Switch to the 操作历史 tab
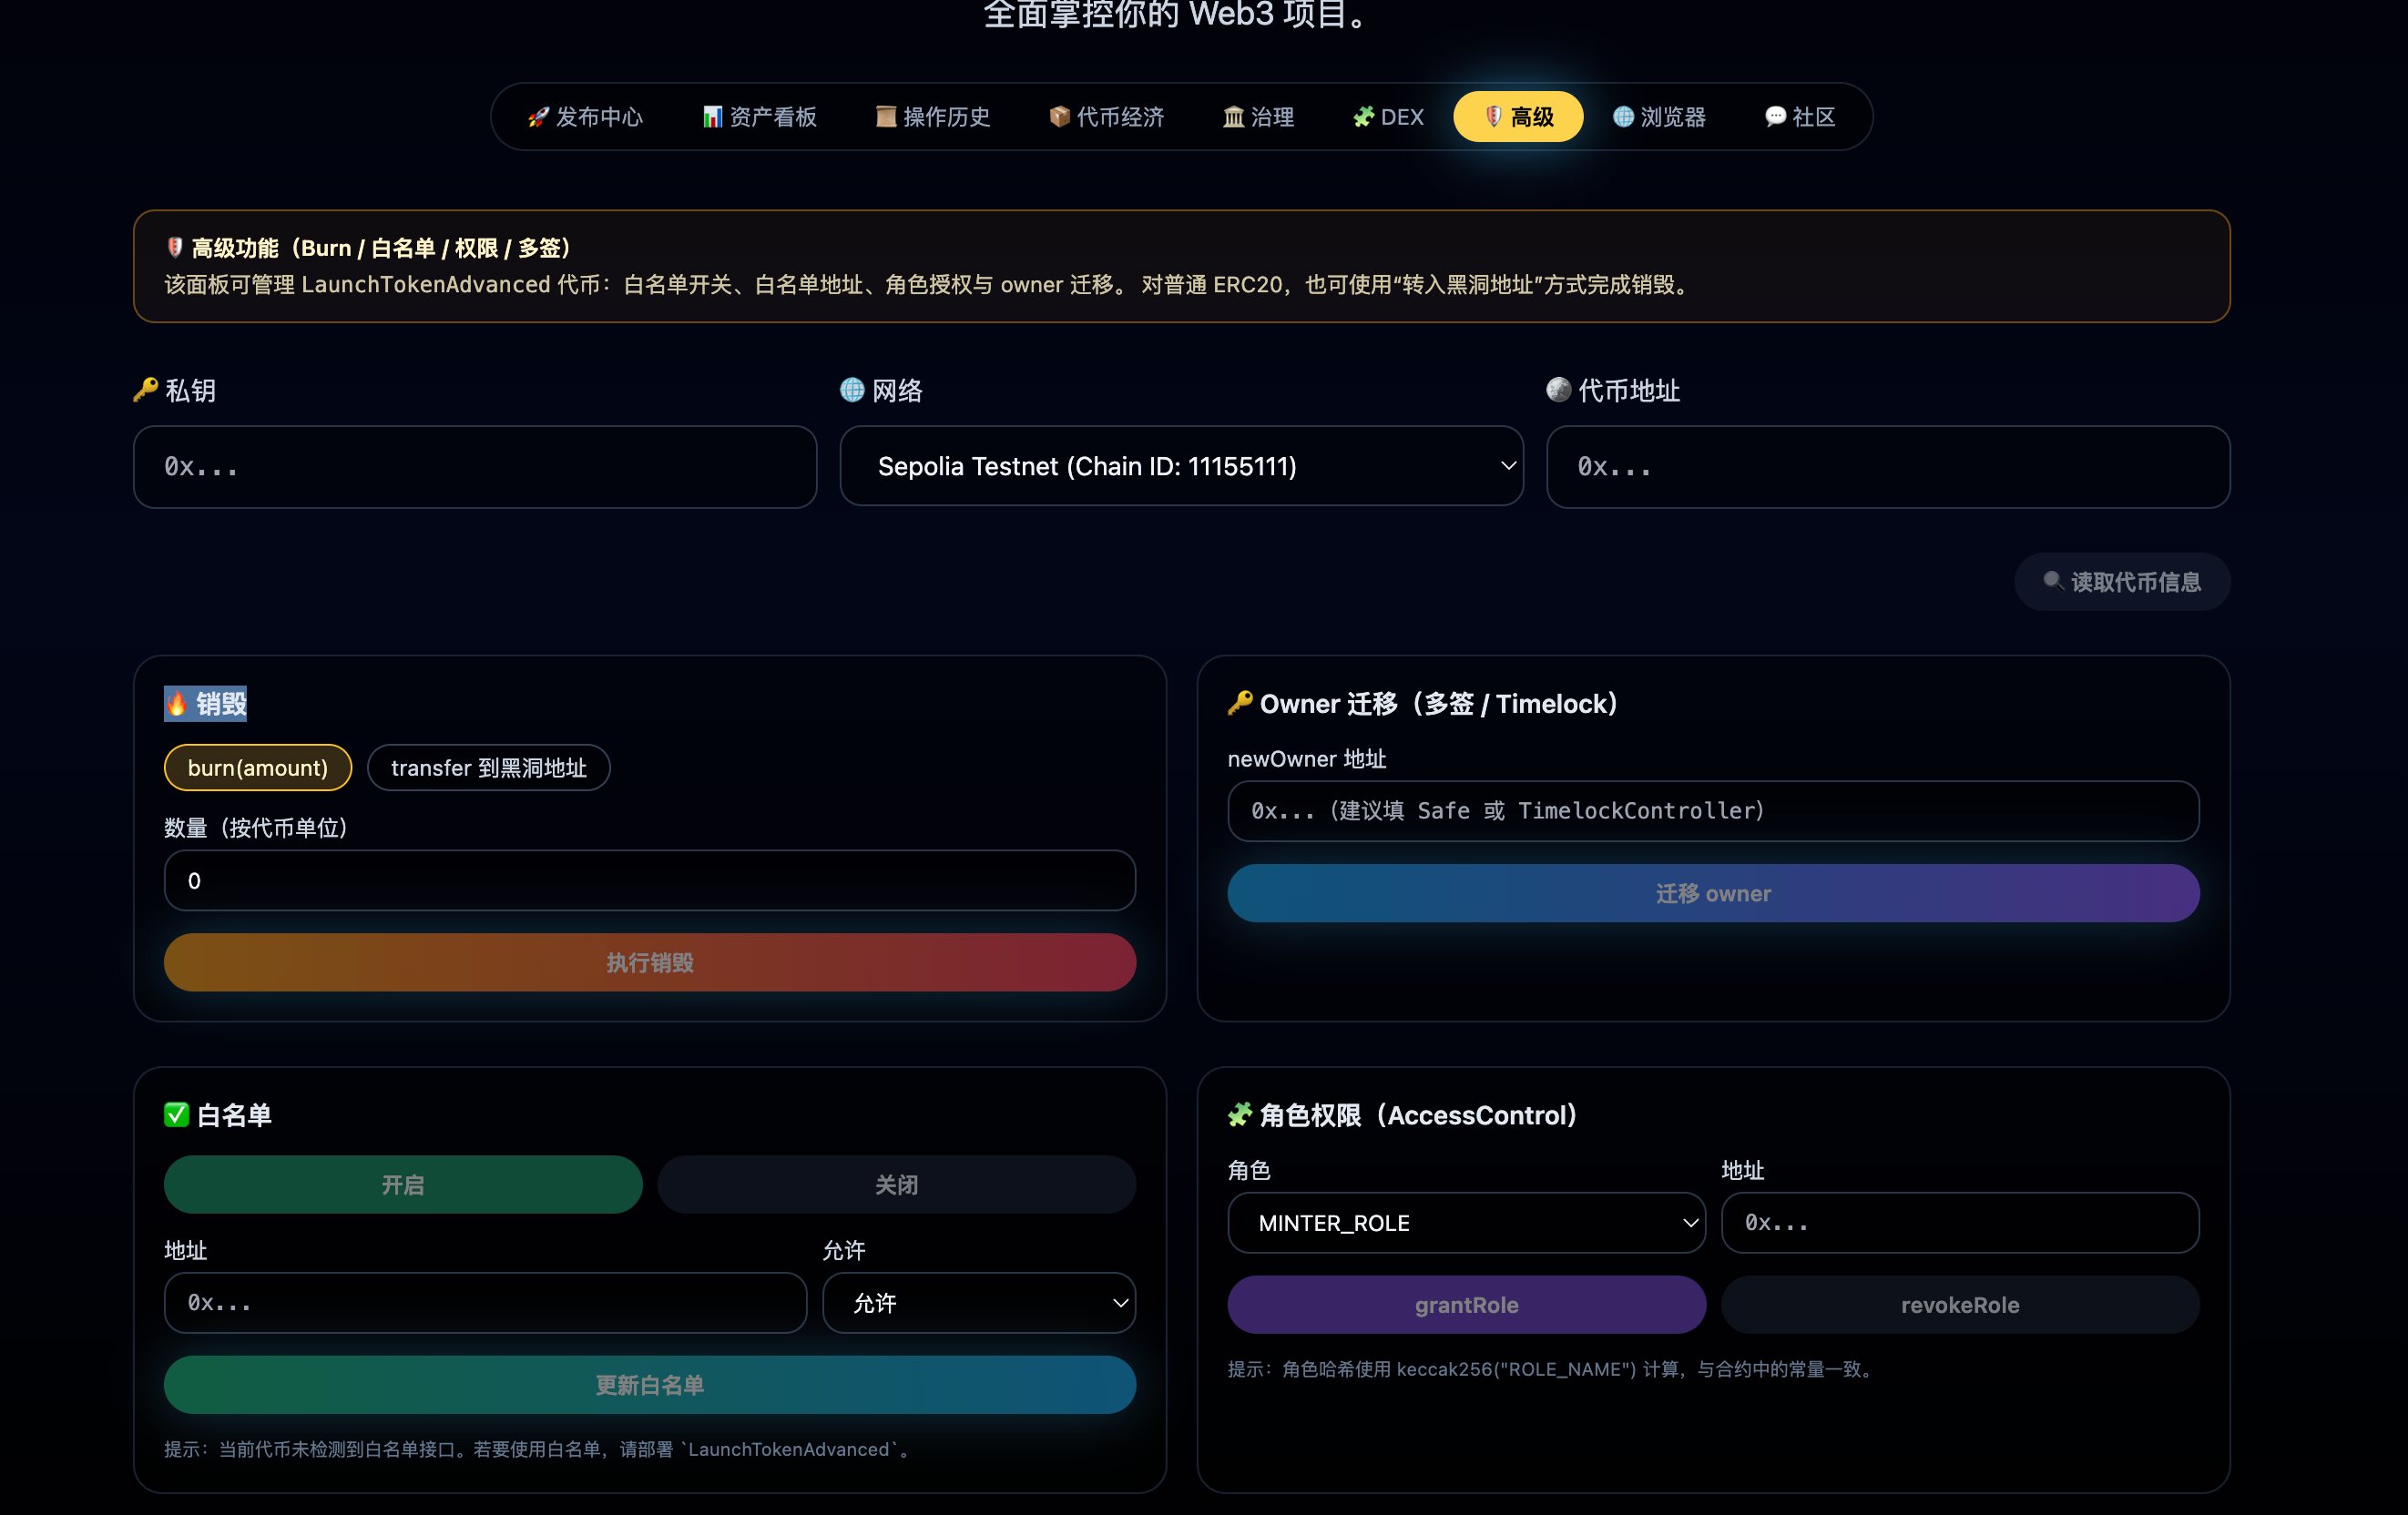 tap(932, 117)
